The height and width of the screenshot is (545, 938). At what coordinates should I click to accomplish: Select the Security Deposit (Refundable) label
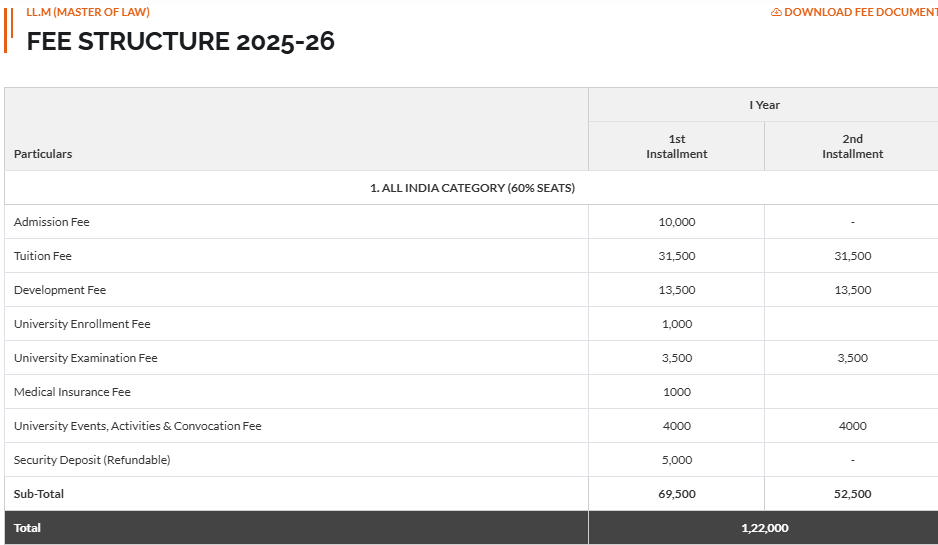[92, 460]
